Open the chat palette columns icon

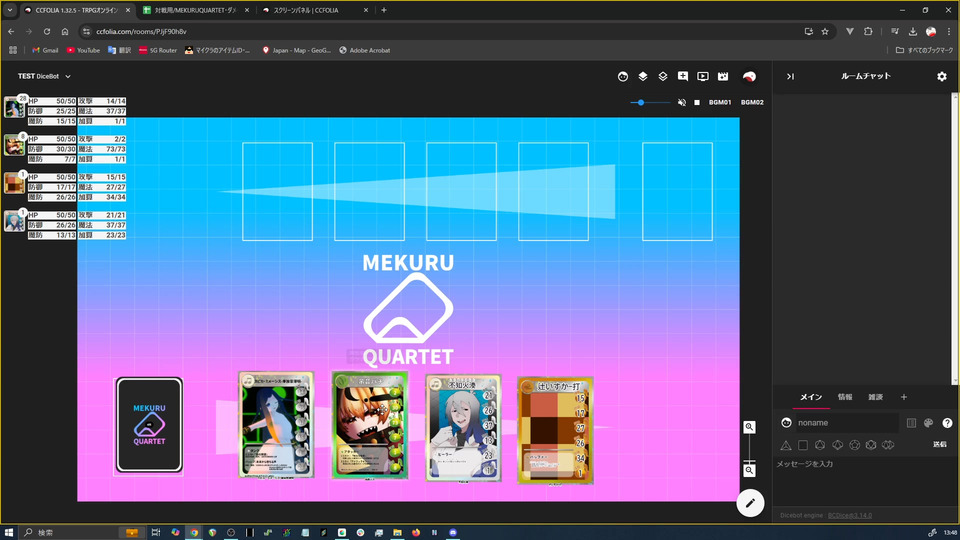[911, 422]
